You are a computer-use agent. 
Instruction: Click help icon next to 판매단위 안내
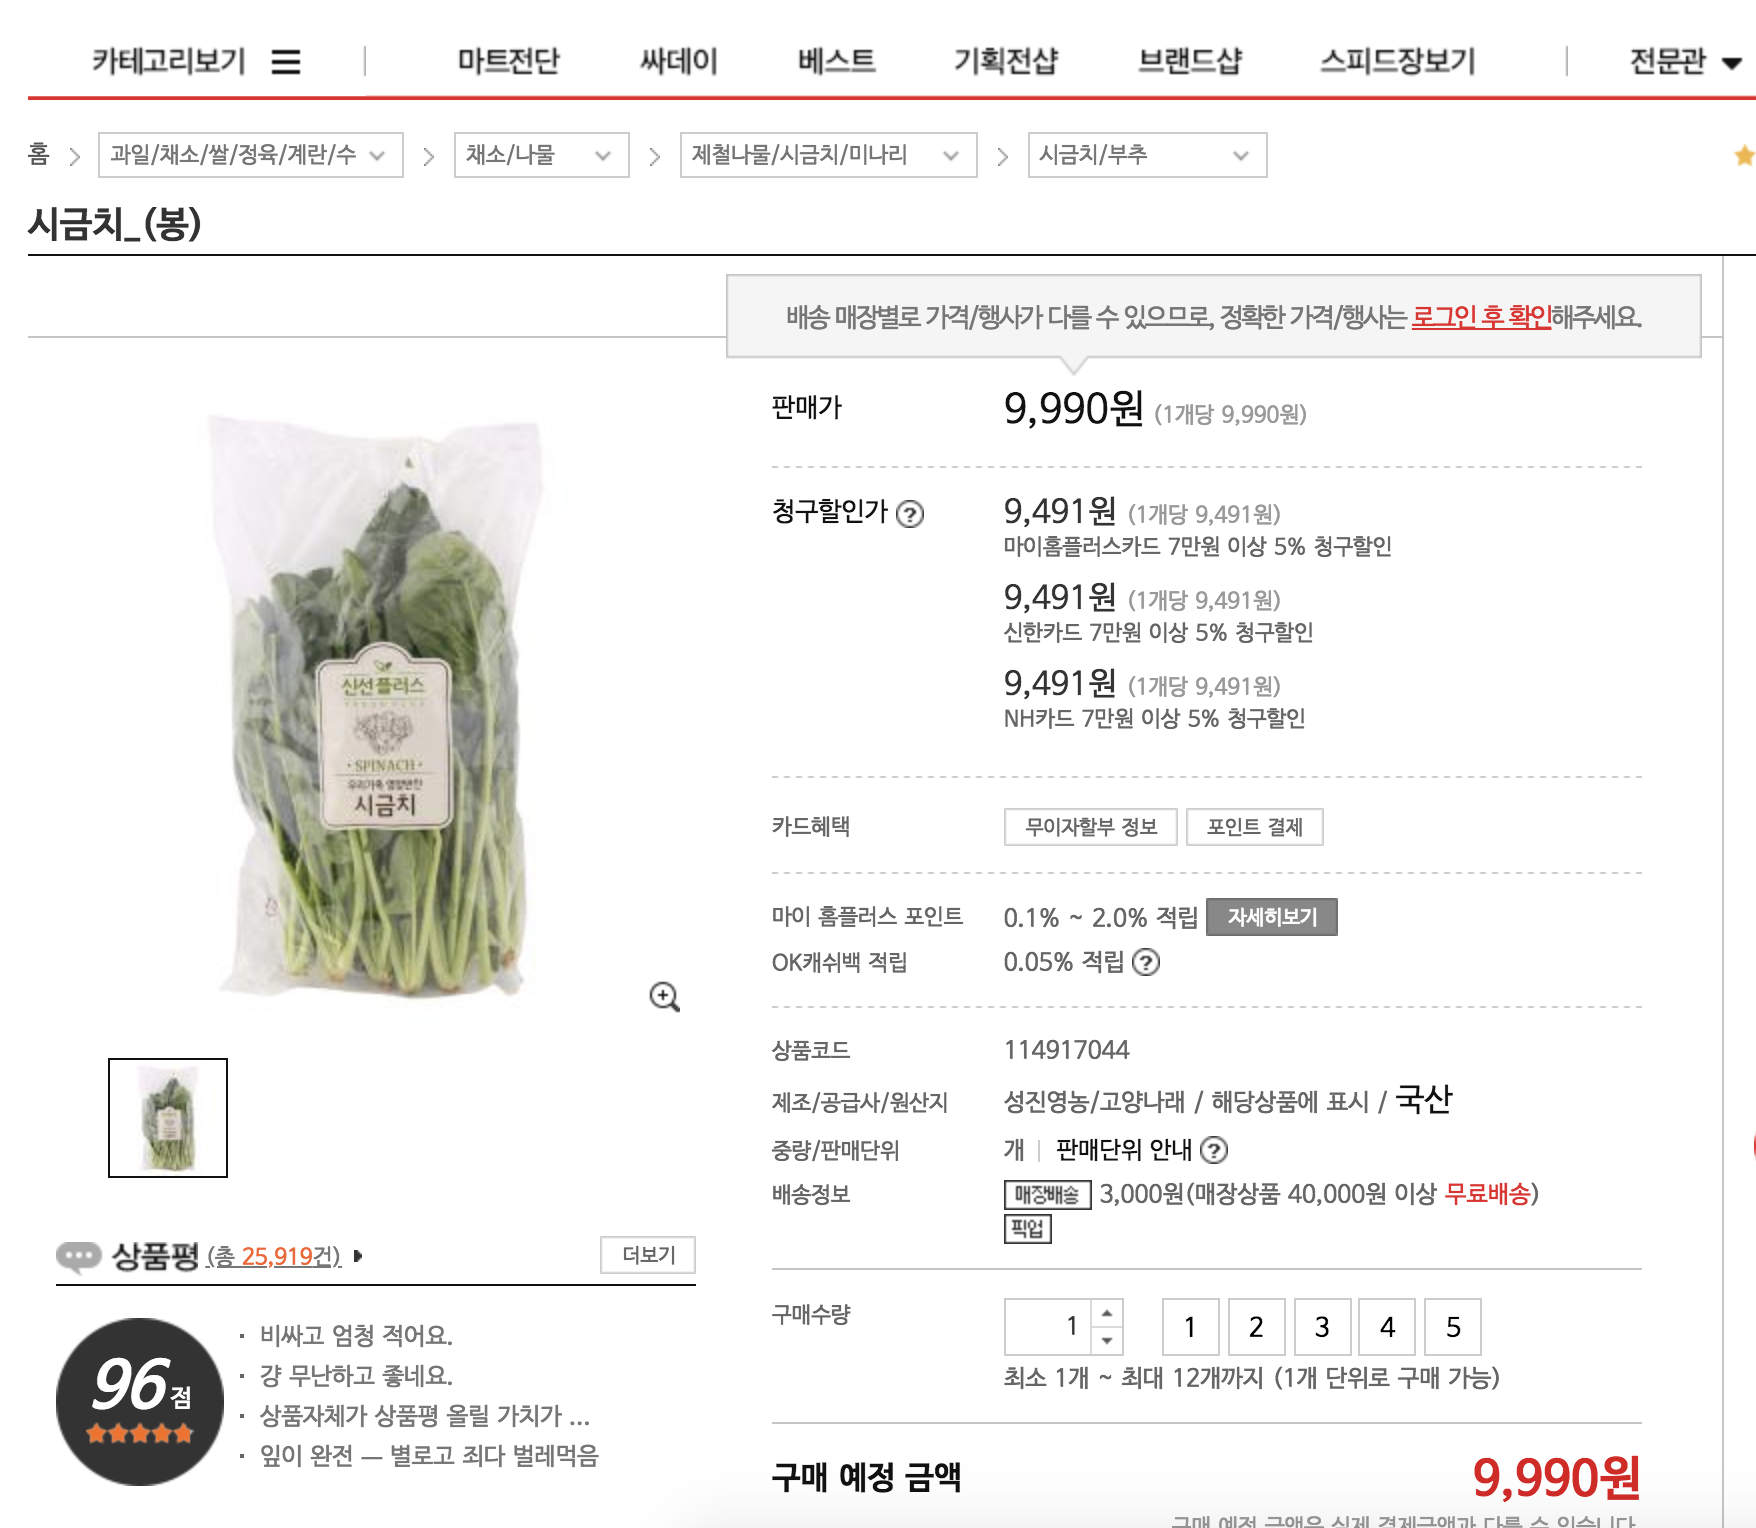click(x=1214, y=1150)
